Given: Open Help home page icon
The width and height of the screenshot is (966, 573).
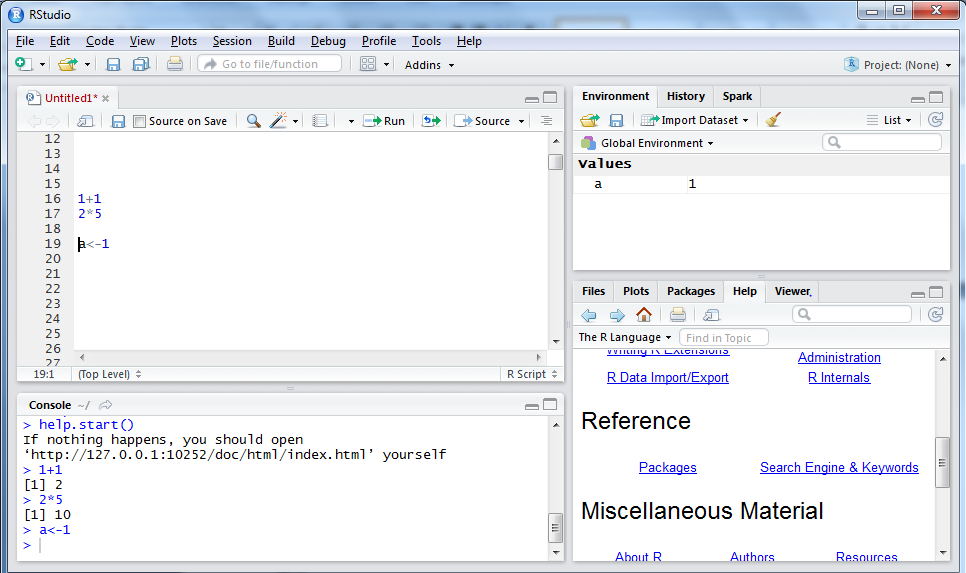Looking at the screenshot, I should pyautogui.click(x=644, y=315).
